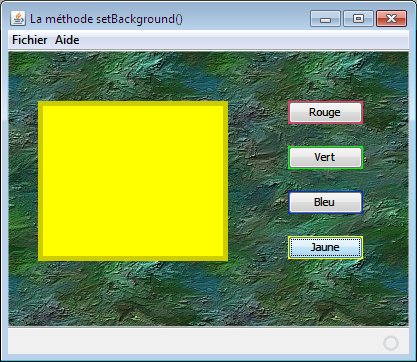This screenshot has width=417, height=362.
Task: Click the empty gray status bar
Action: [x=193, y=341]
